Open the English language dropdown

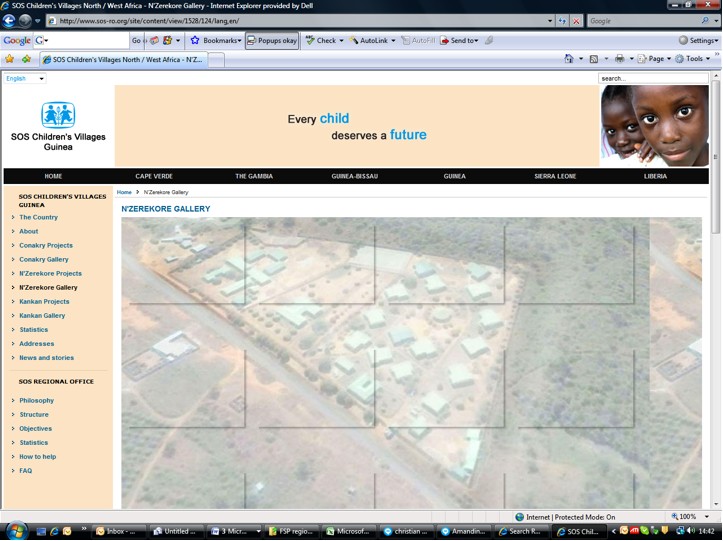[x=25, y=78]
